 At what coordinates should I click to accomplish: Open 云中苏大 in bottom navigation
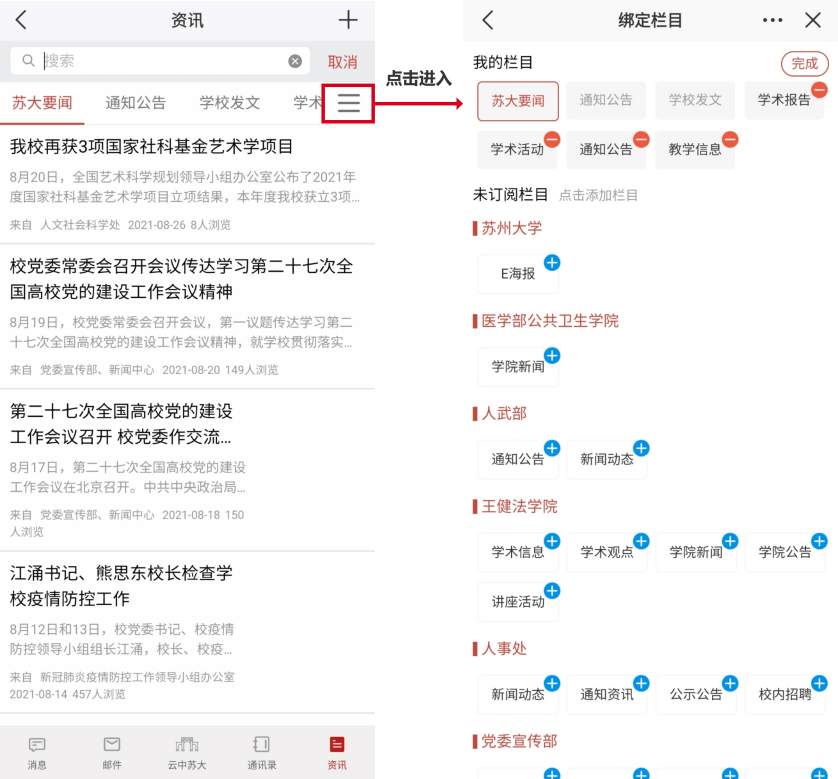(187, 752)
